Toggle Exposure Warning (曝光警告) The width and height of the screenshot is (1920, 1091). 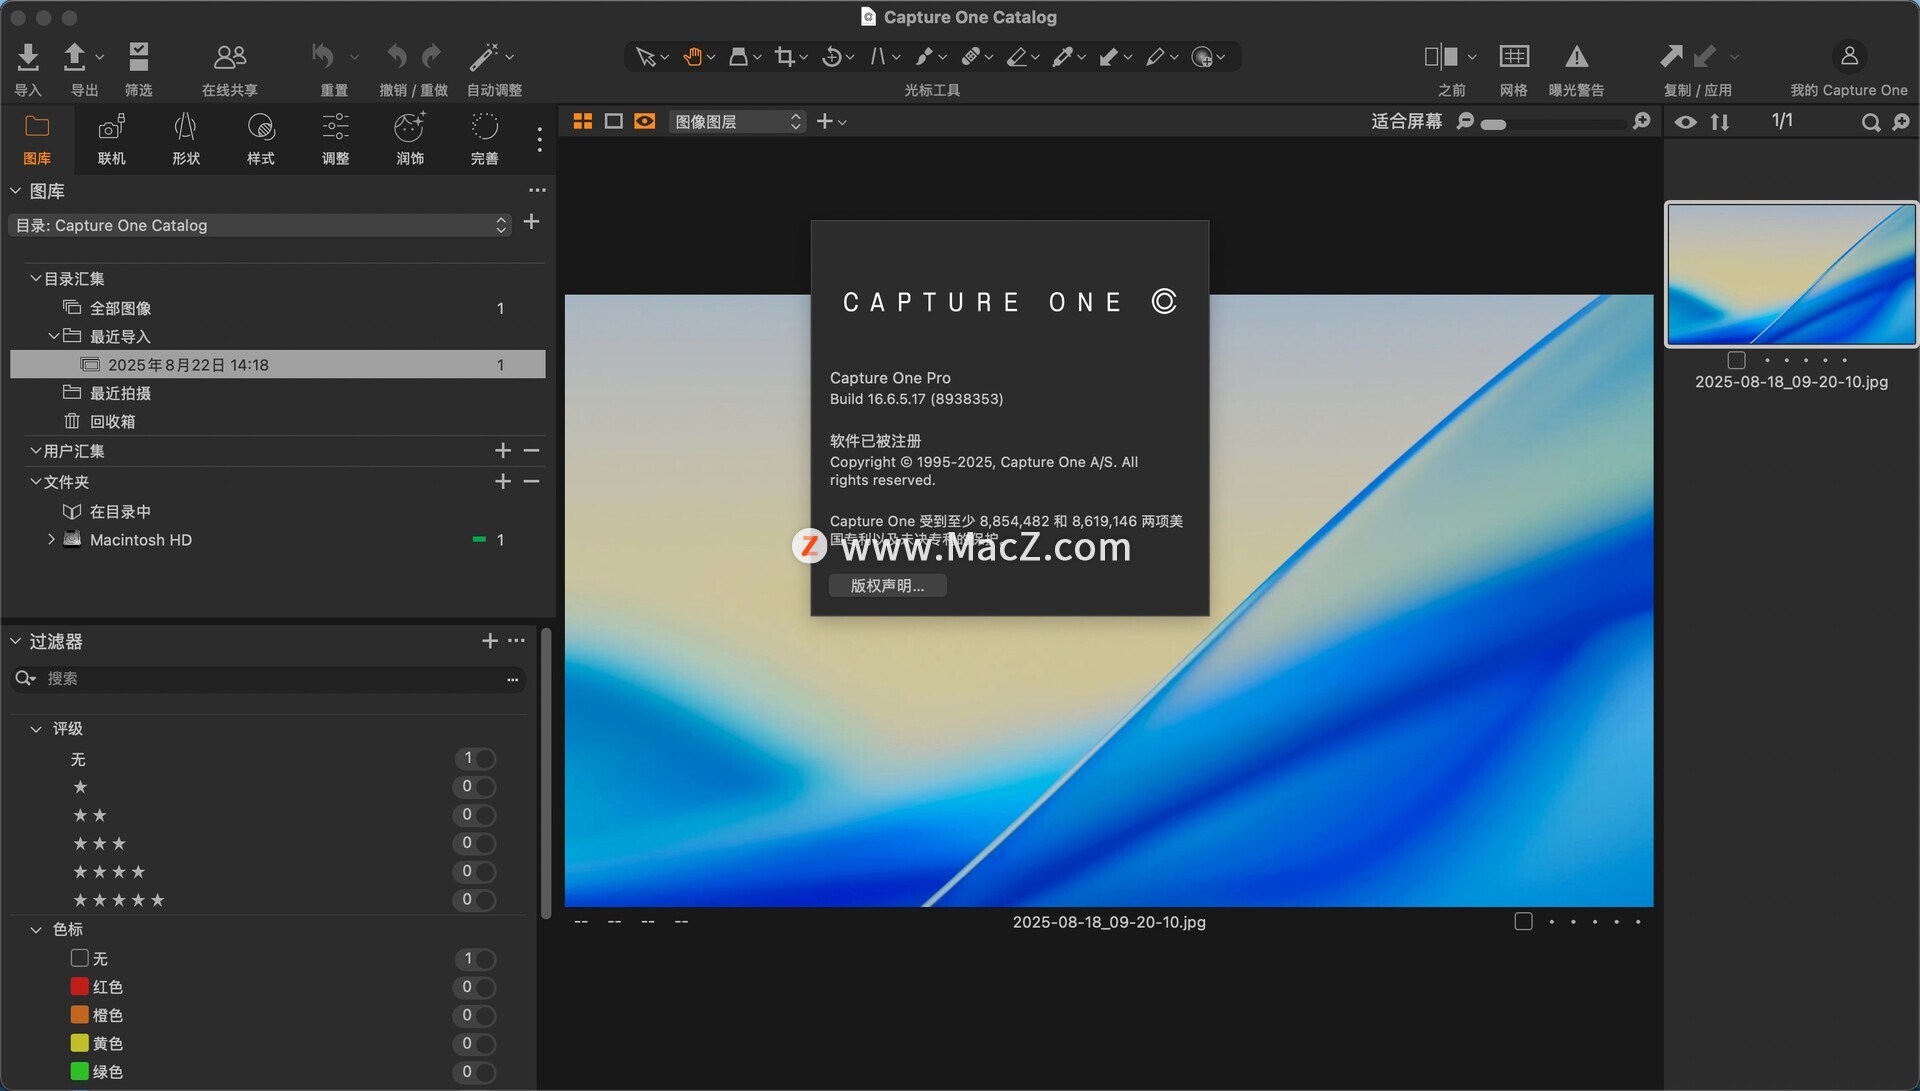1576,57
